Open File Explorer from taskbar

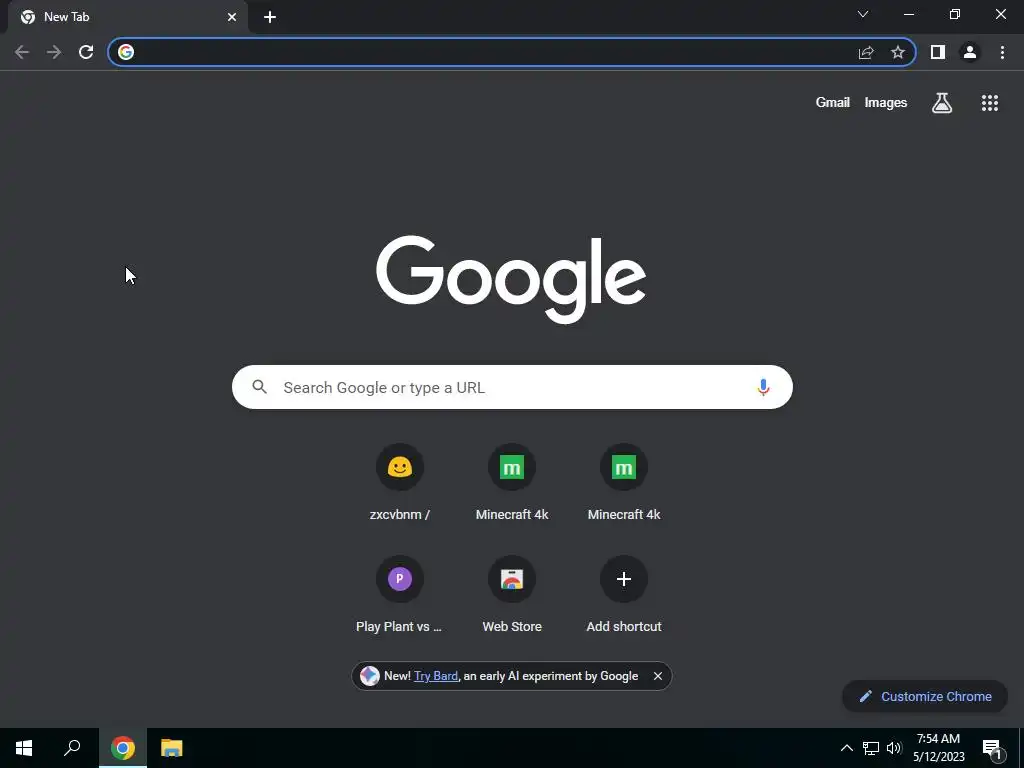pos(172,748)
